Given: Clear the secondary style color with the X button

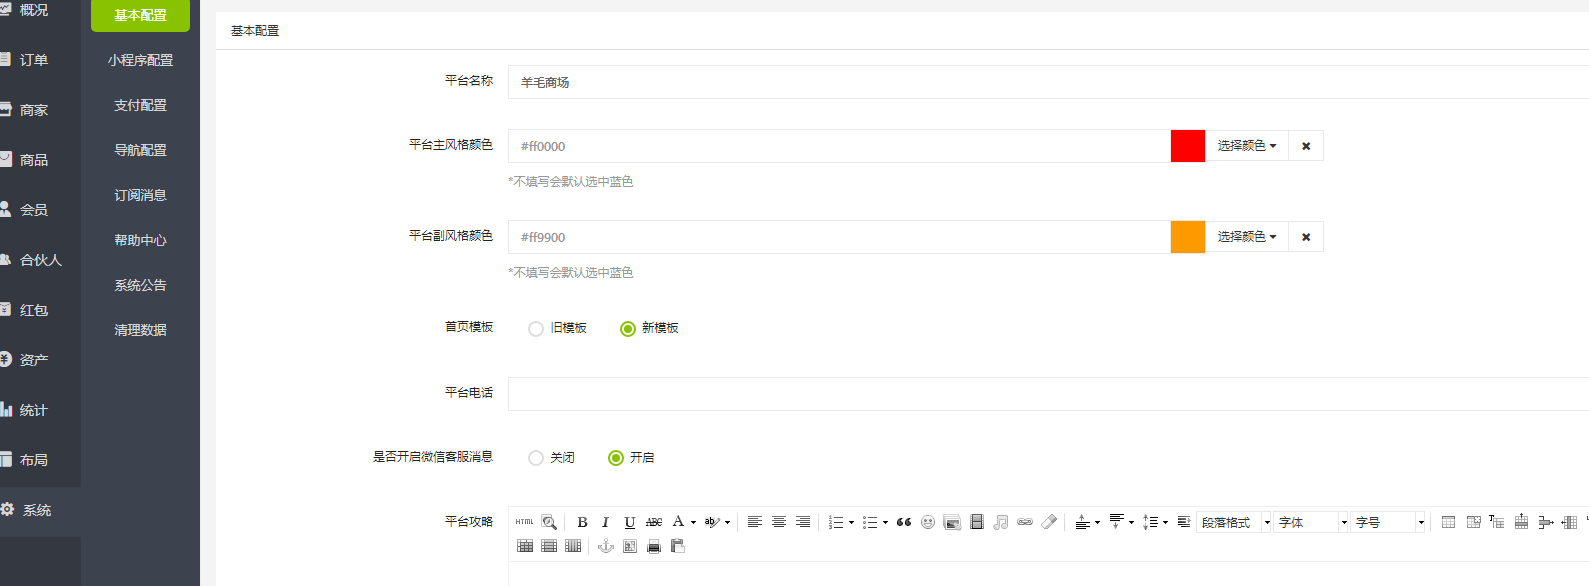Looking at the screenshot, I should pos(1306,237).
